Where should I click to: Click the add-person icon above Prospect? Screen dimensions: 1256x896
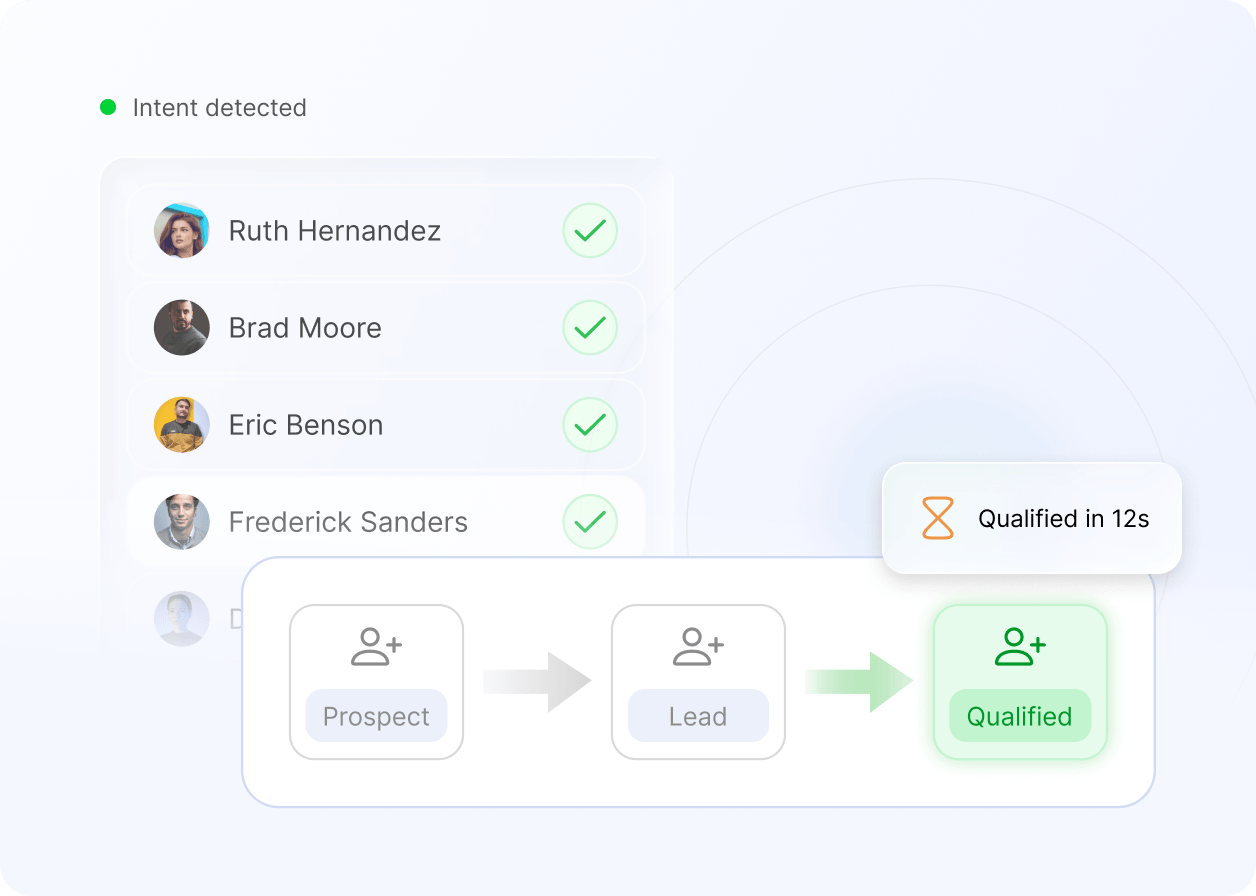(376, 647)
